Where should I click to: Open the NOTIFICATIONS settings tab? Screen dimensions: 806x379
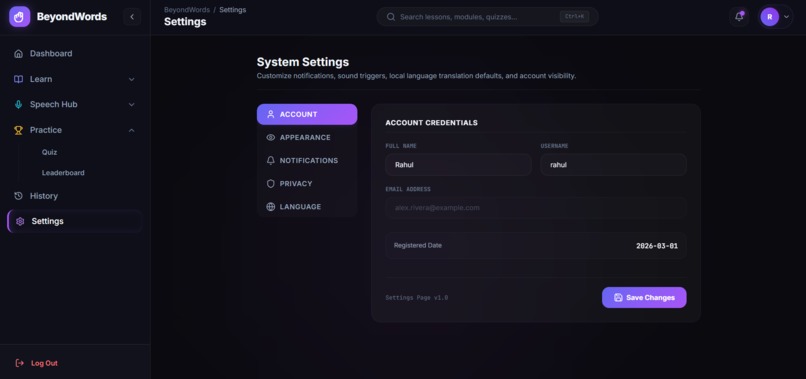[307, 160]
